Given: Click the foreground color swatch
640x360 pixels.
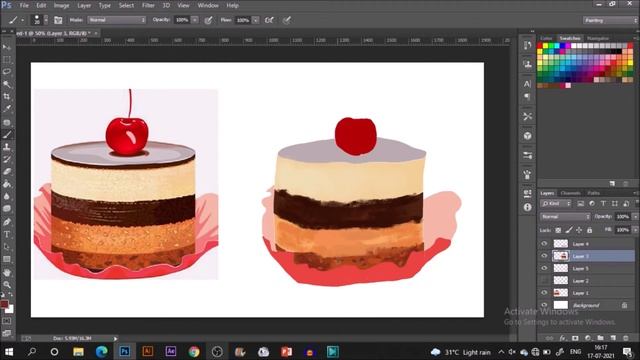Looking at the screenshot, I should pos(4,304).
